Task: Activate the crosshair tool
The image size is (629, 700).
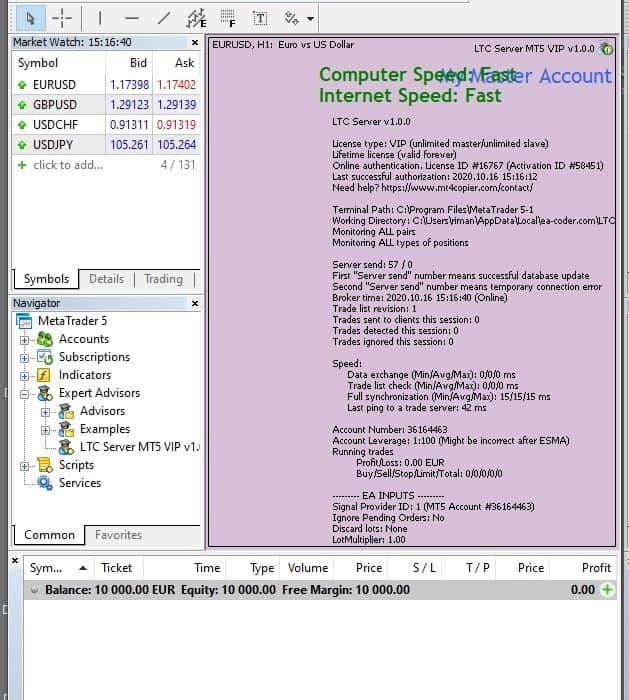Action: tap(62, 18)
